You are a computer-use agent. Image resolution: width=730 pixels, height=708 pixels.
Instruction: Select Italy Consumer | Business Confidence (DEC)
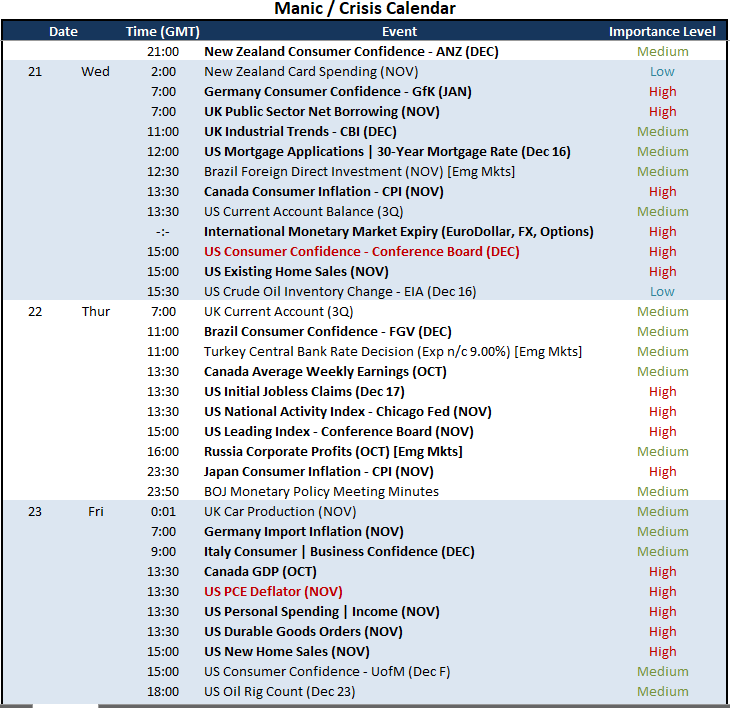click(339, 552)
